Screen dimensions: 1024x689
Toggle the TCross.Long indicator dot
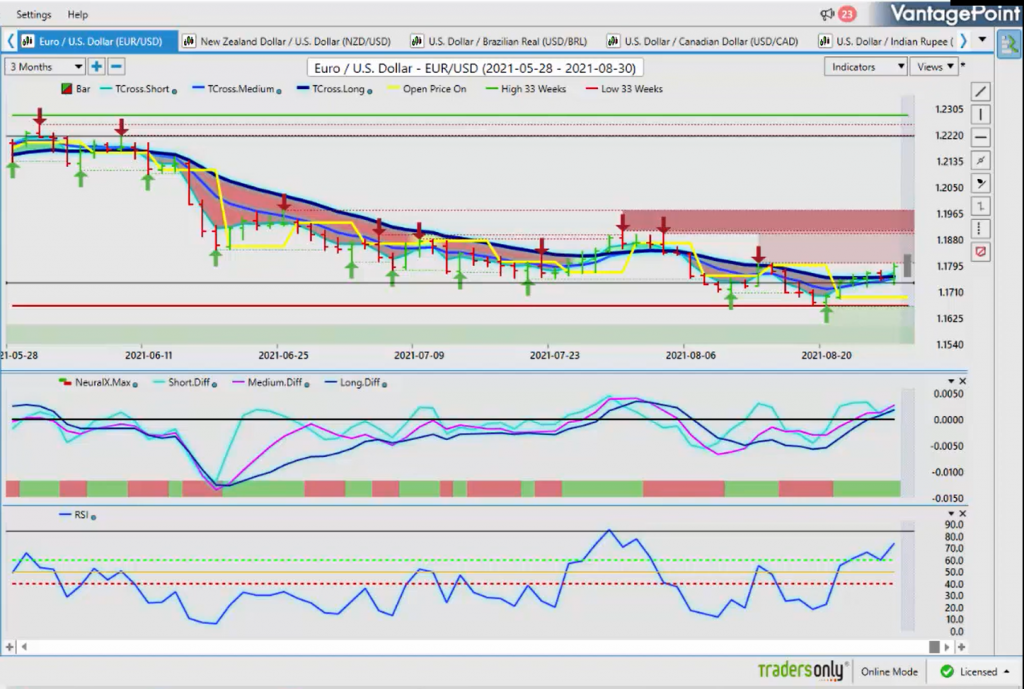370,91
